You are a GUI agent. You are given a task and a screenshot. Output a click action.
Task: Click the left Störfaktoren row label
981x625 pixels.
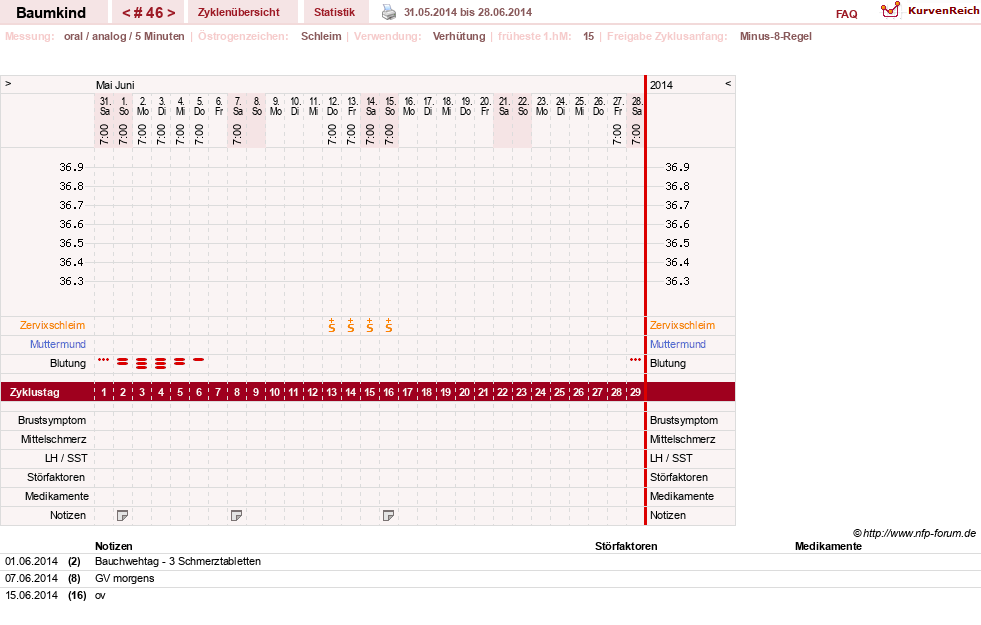(56, 477)
